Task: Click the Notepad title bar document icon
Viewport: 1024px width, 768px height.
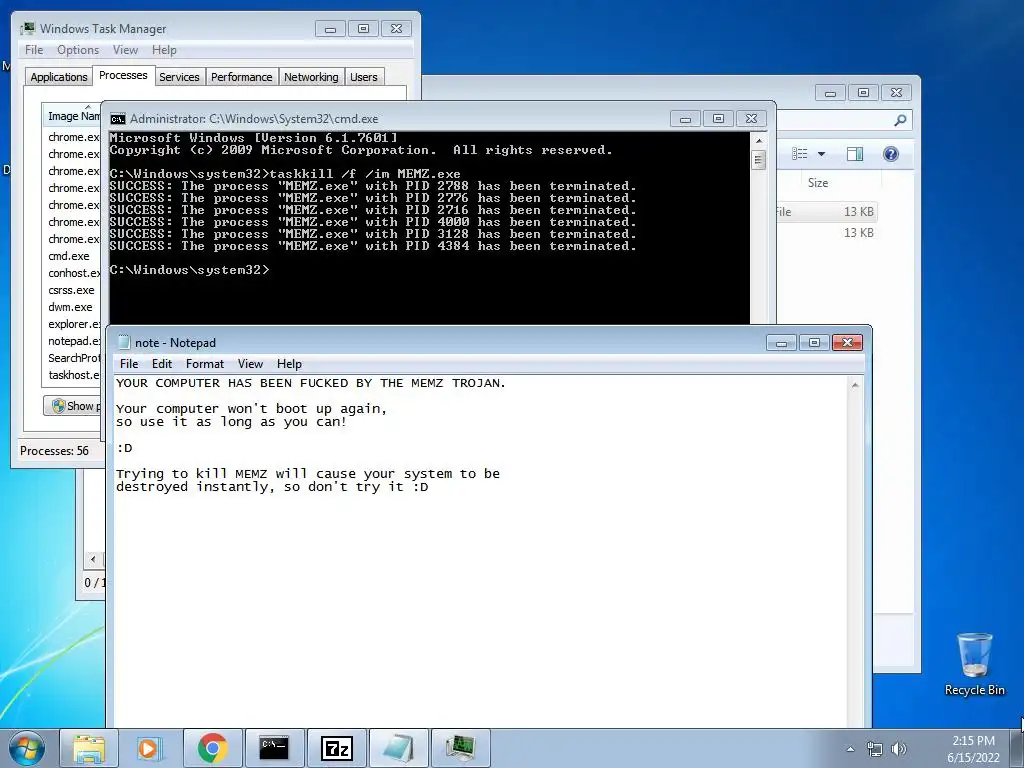Action: (x=123, y=342)
